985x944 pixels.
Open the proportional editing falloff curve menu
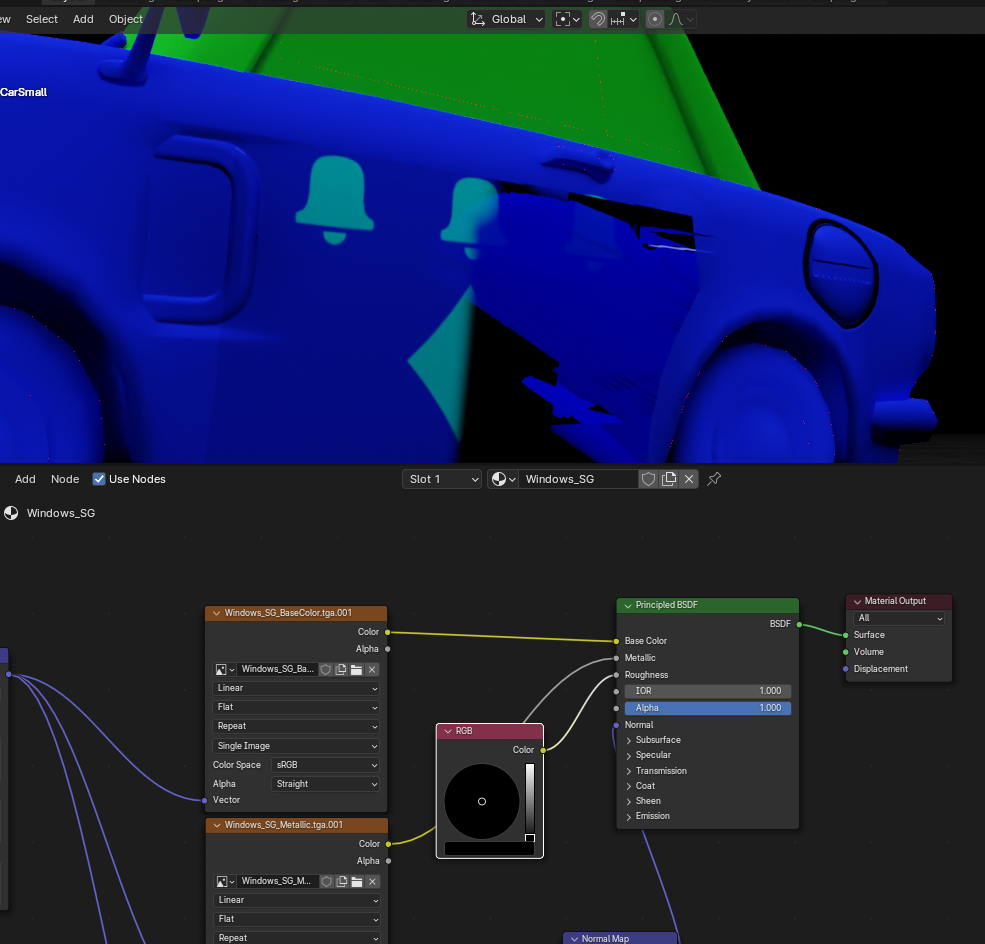click(681, 19)
